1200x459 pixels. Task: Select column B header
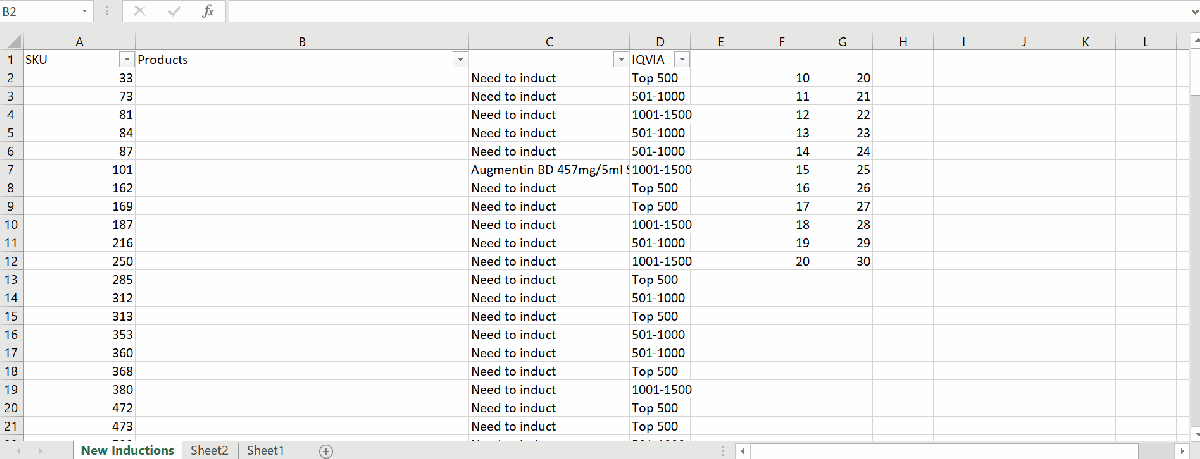coord(302,41)
